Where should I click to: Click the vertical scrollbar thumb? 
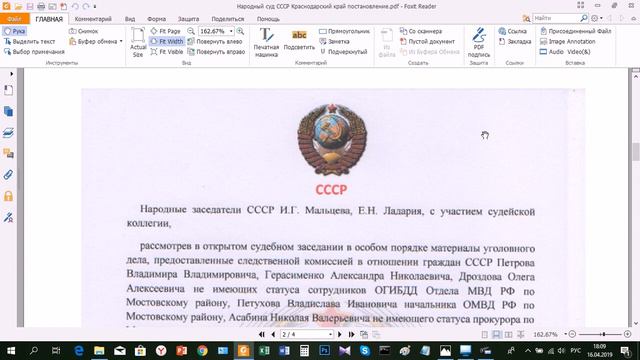click(x=636, y=152)
